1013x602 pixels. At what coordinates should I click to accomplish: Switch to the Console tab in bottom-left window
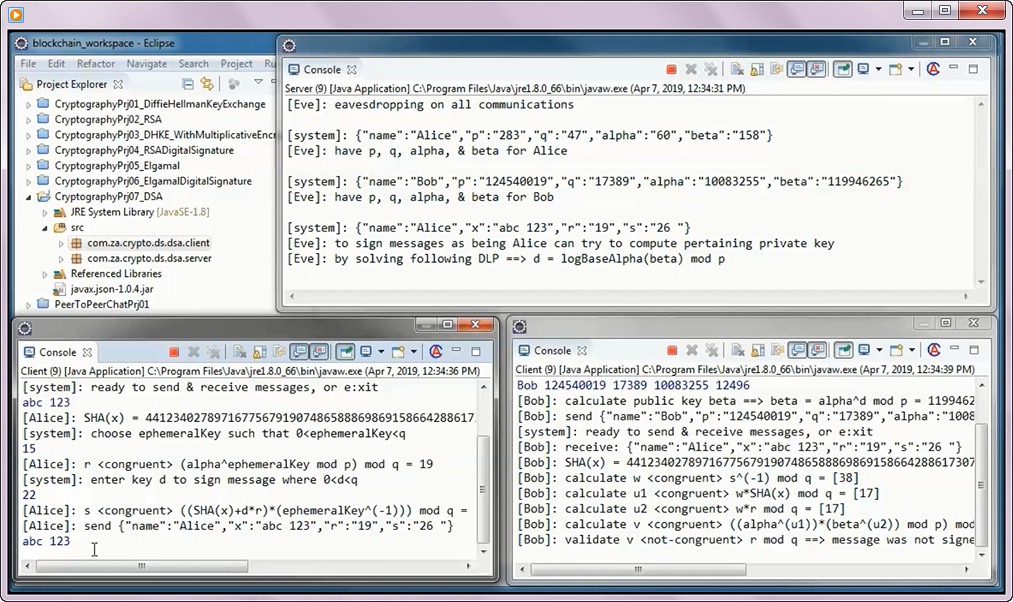(57, 351)
